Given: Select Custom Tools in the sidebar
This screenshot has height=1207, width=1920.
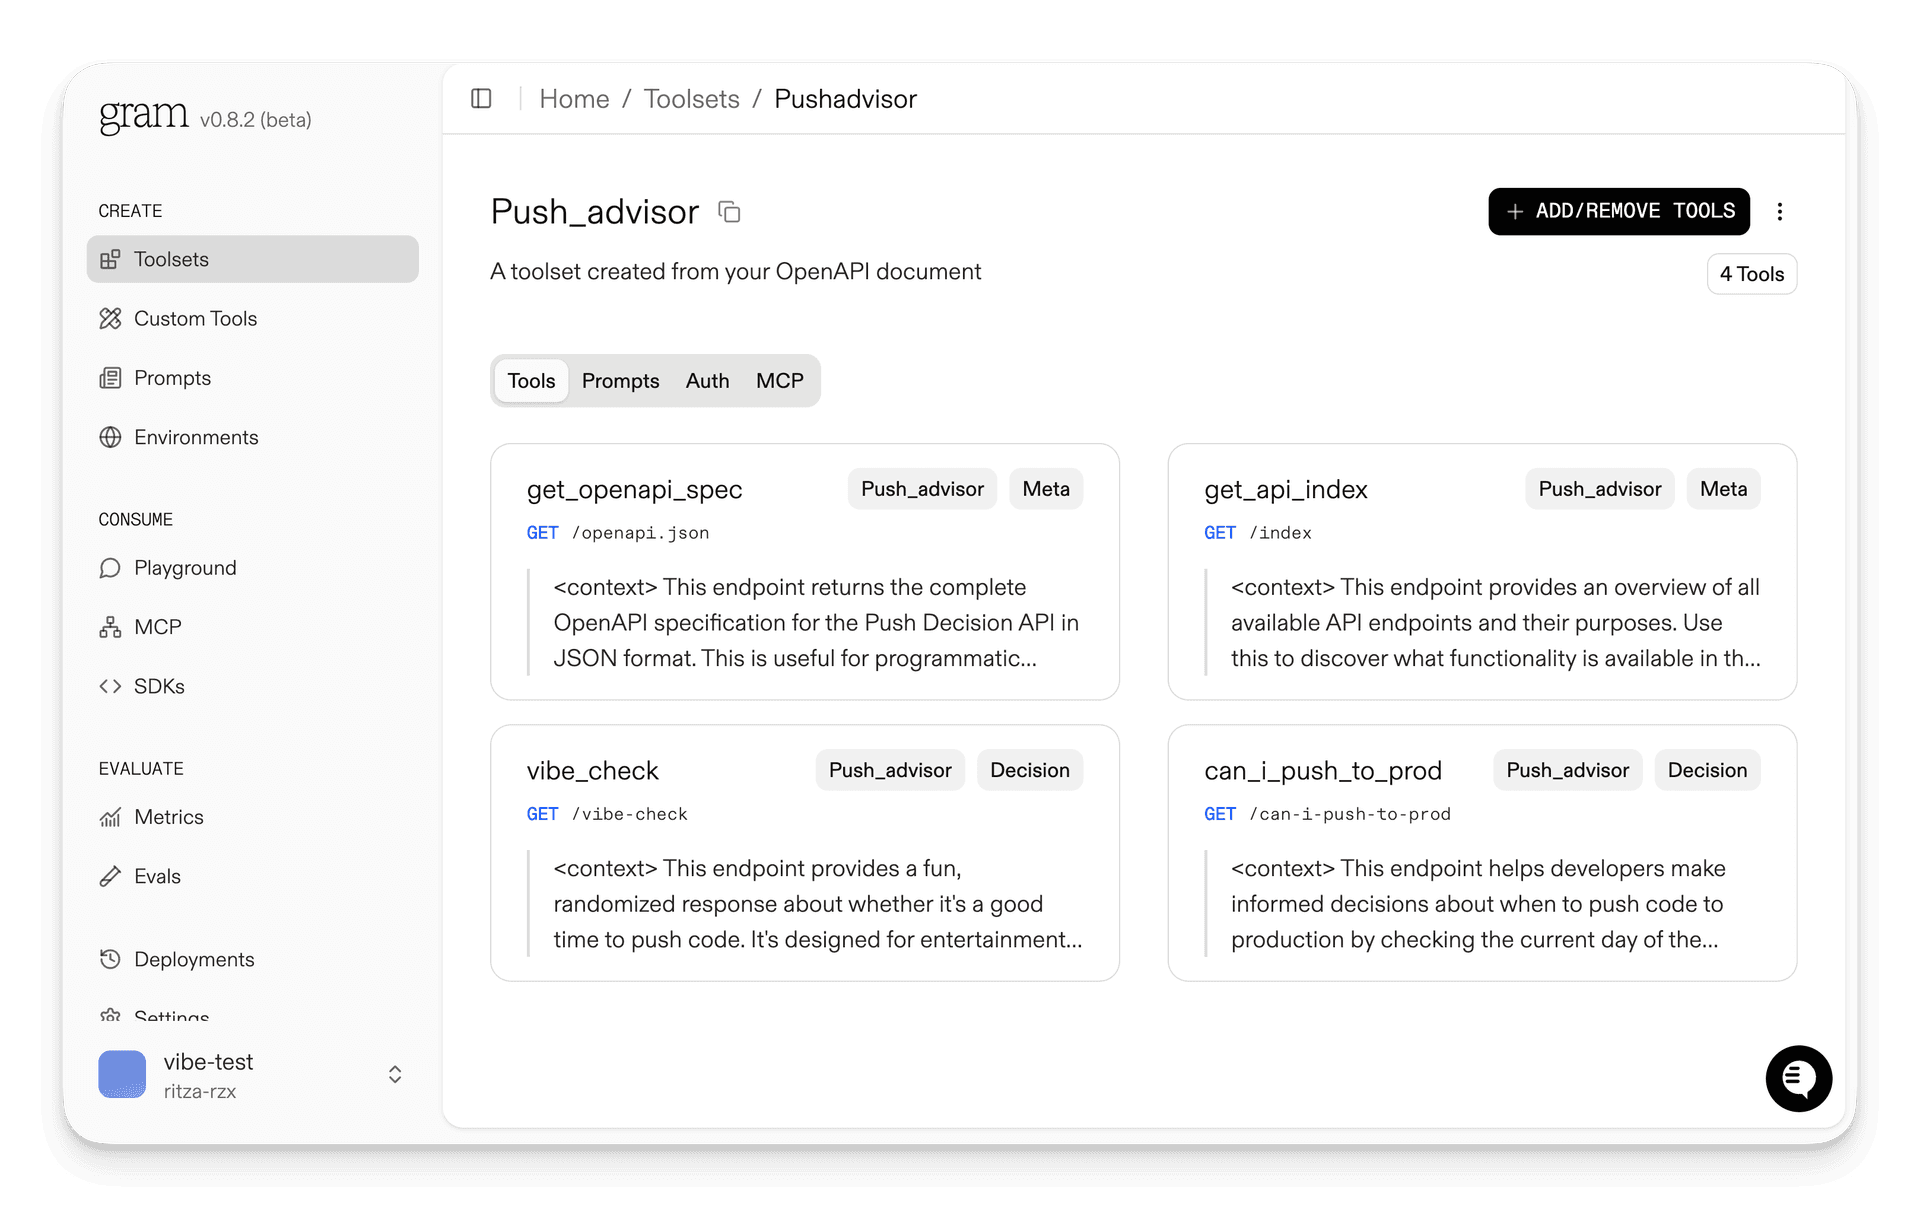Looking at the screenshot, I should tap(195, 318).
